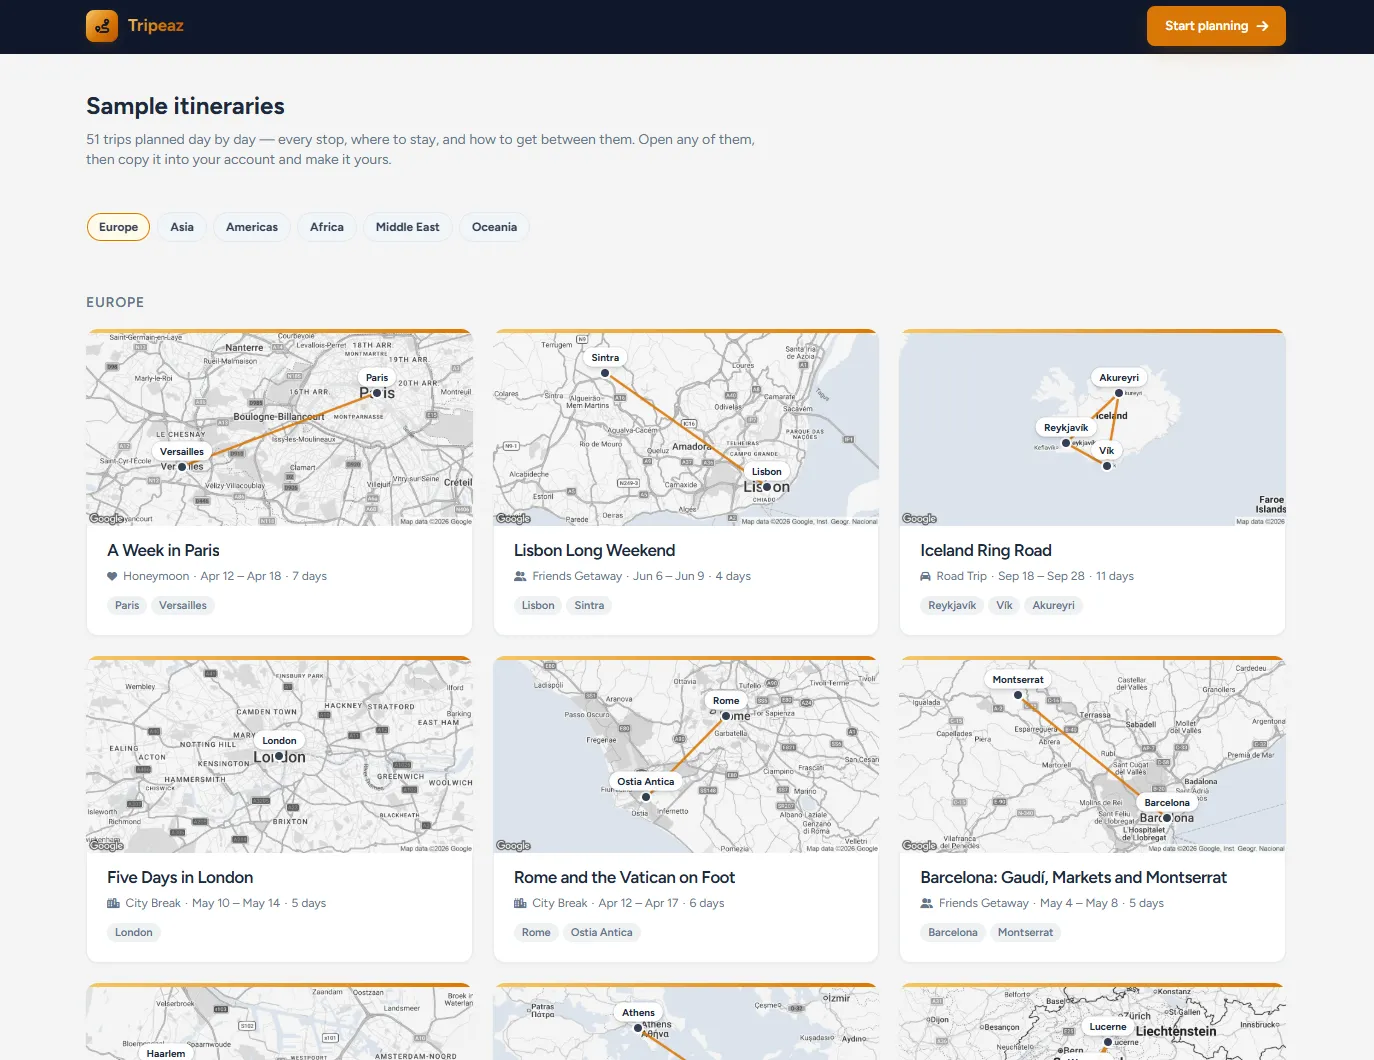Screen dimensions: 1374x1060
Task: Click the Google logo on Iceland map
Action: tap(919, 519)
